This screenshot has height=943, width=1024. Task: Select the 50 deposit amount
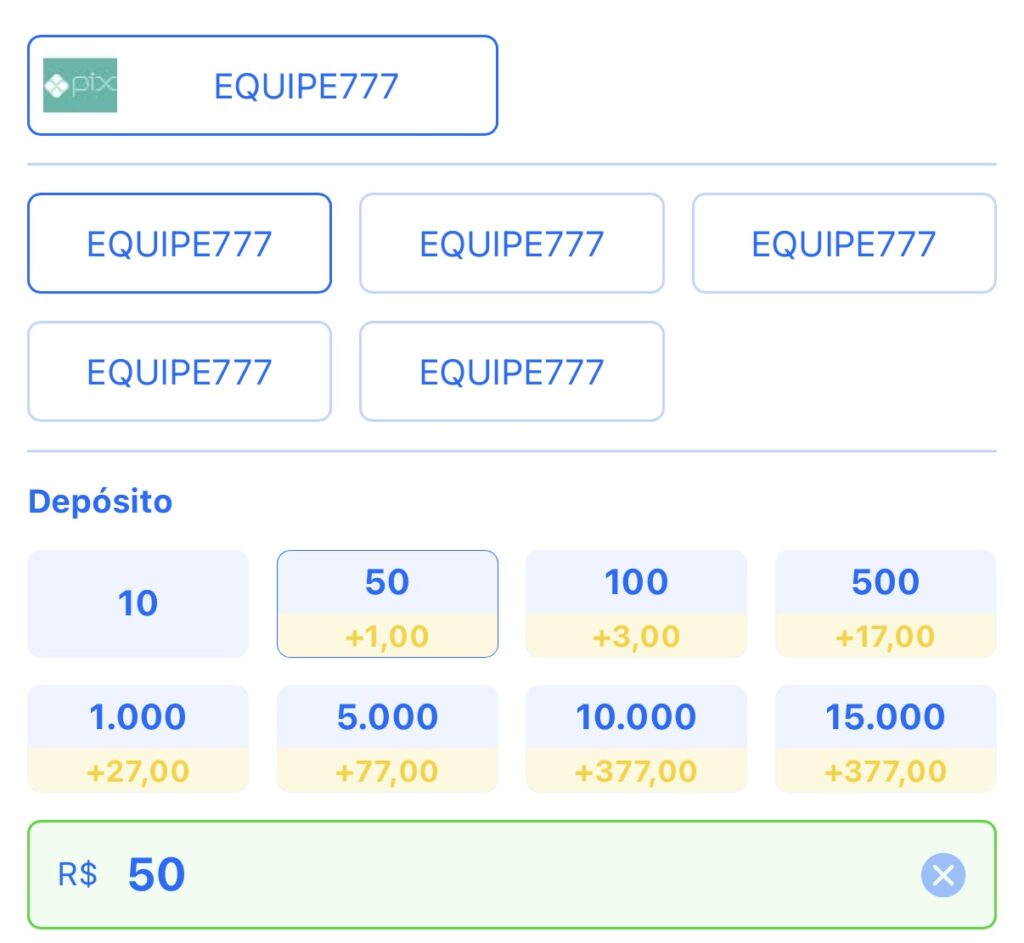tap(387, 603)
